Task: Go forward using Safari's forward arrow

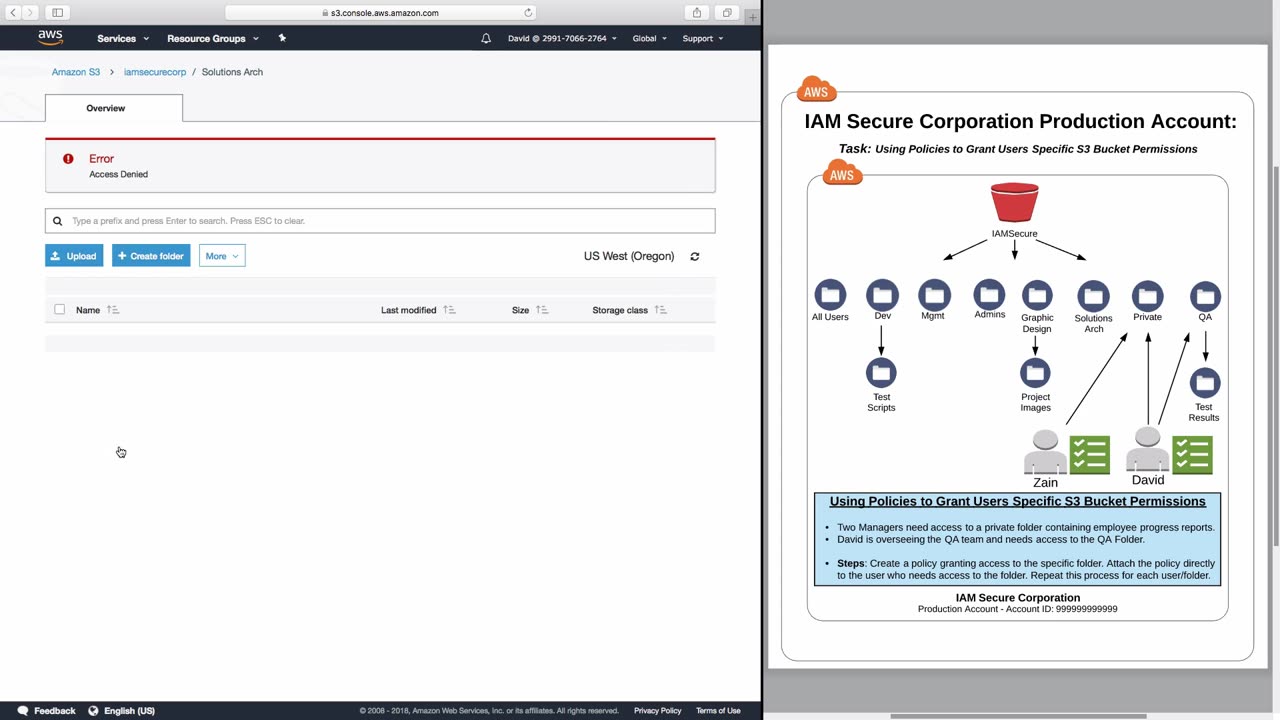Action: click(x=30, y=13)
